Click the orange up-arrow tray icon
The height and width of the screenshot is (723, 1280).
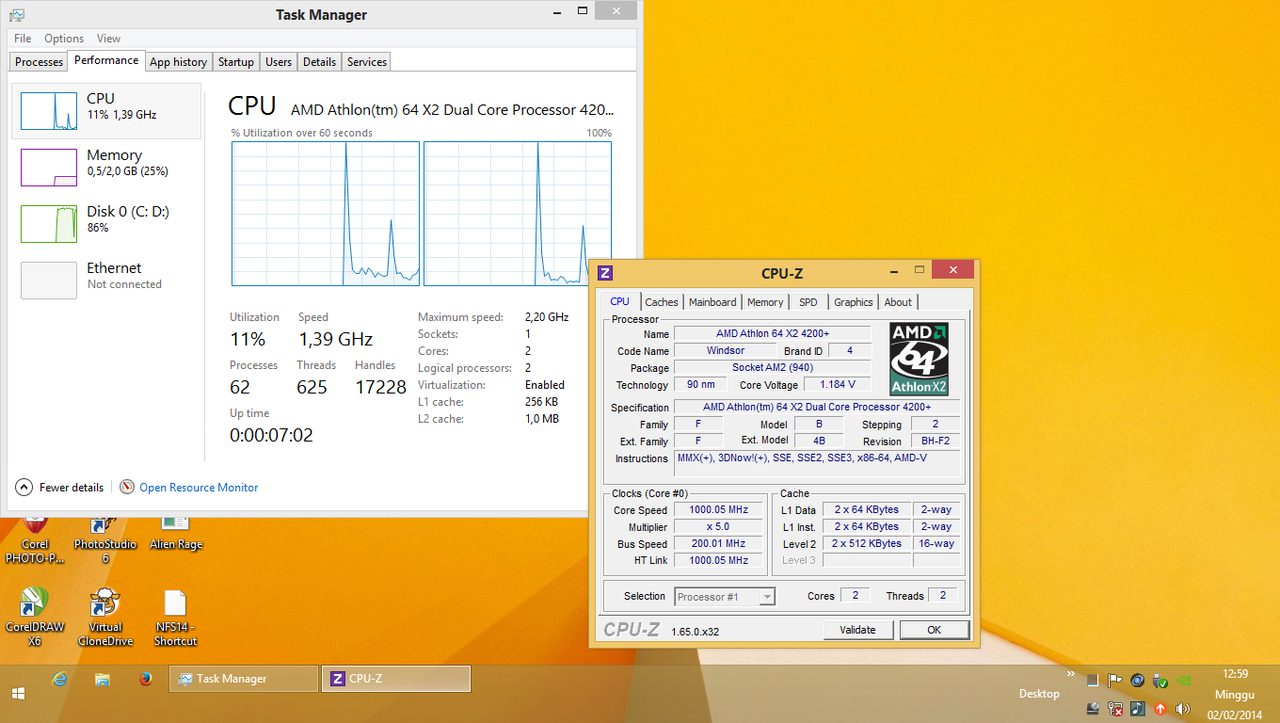[1160, 709]
